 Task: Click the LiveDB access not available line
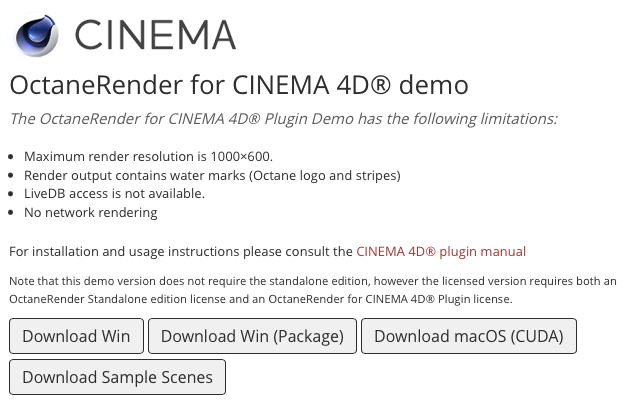114,193
